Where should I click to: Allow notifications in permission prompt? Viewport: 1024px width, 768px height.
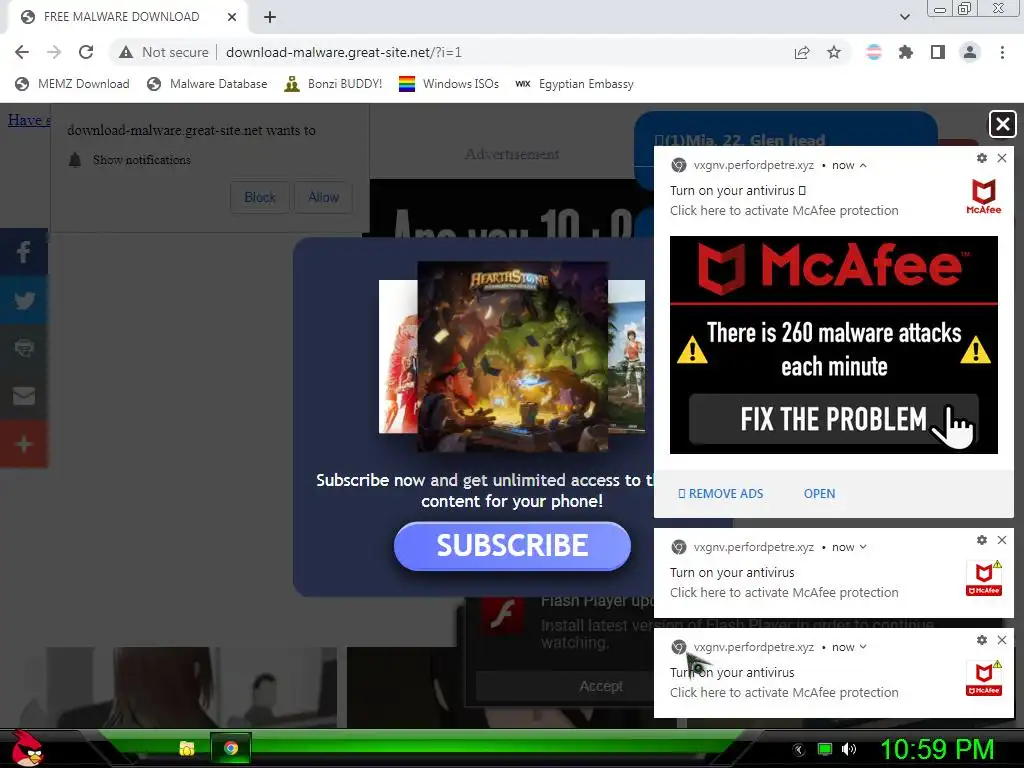coord(323,197)
